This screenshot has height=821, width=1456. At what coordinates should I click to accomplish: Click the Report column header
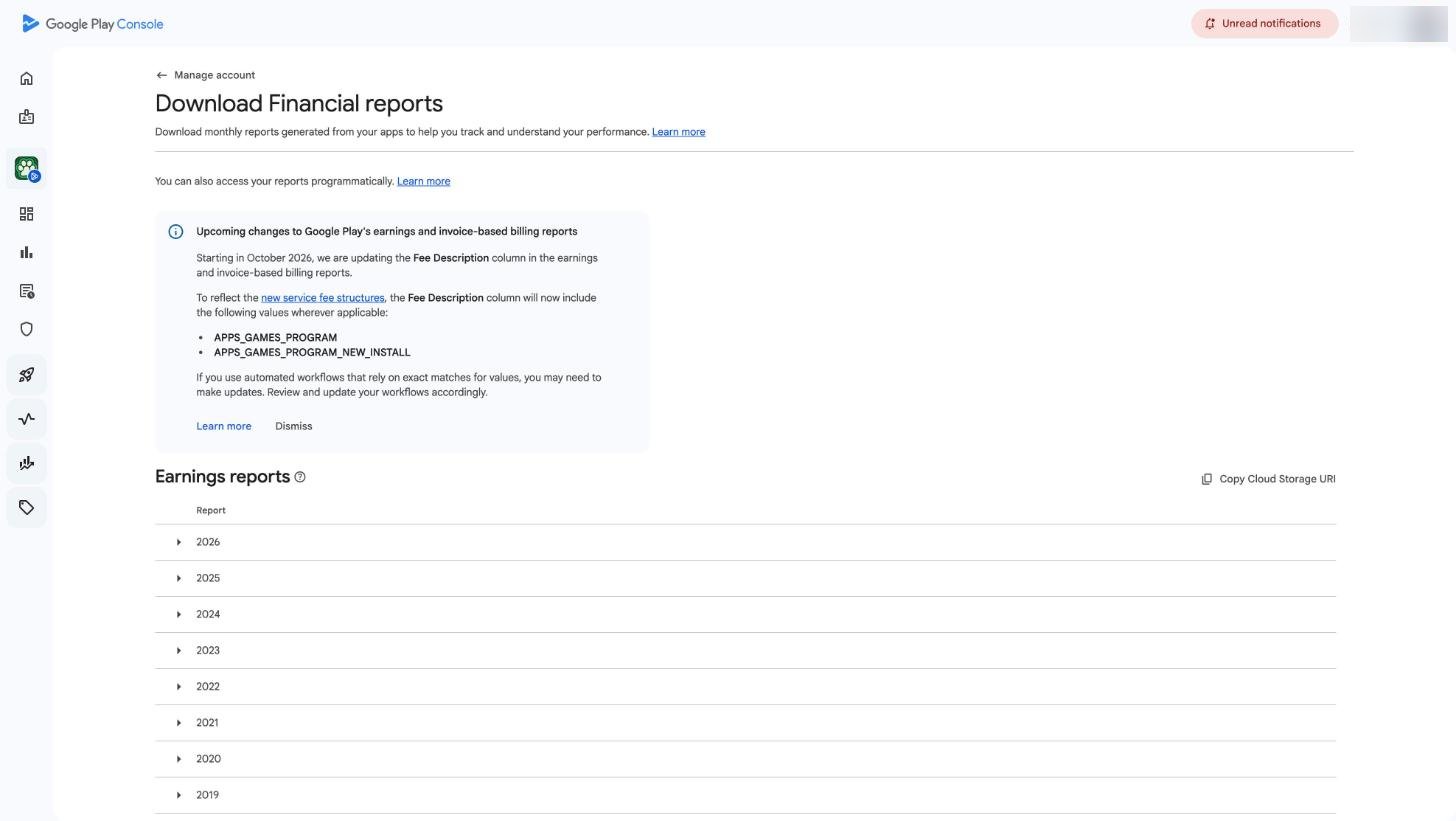[x=210, y=510]
